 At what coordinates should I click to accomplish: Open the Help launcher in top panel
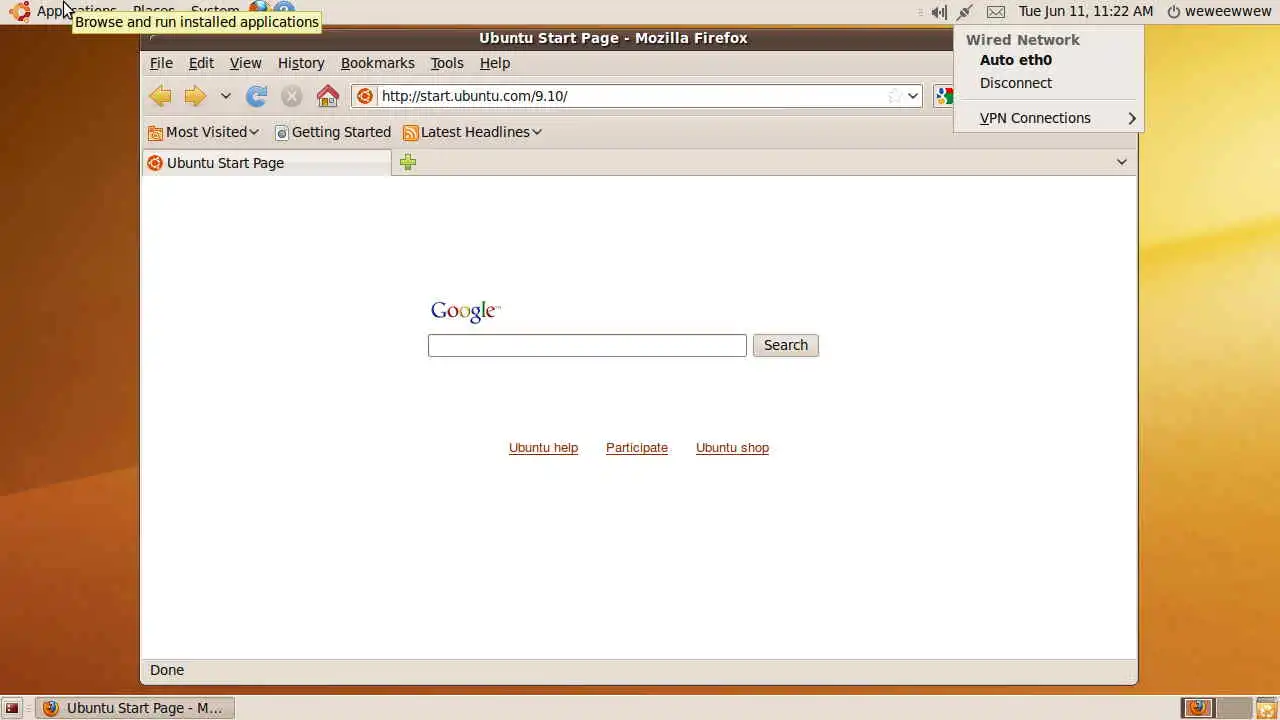pyautogui.click(x=285, y=9)
